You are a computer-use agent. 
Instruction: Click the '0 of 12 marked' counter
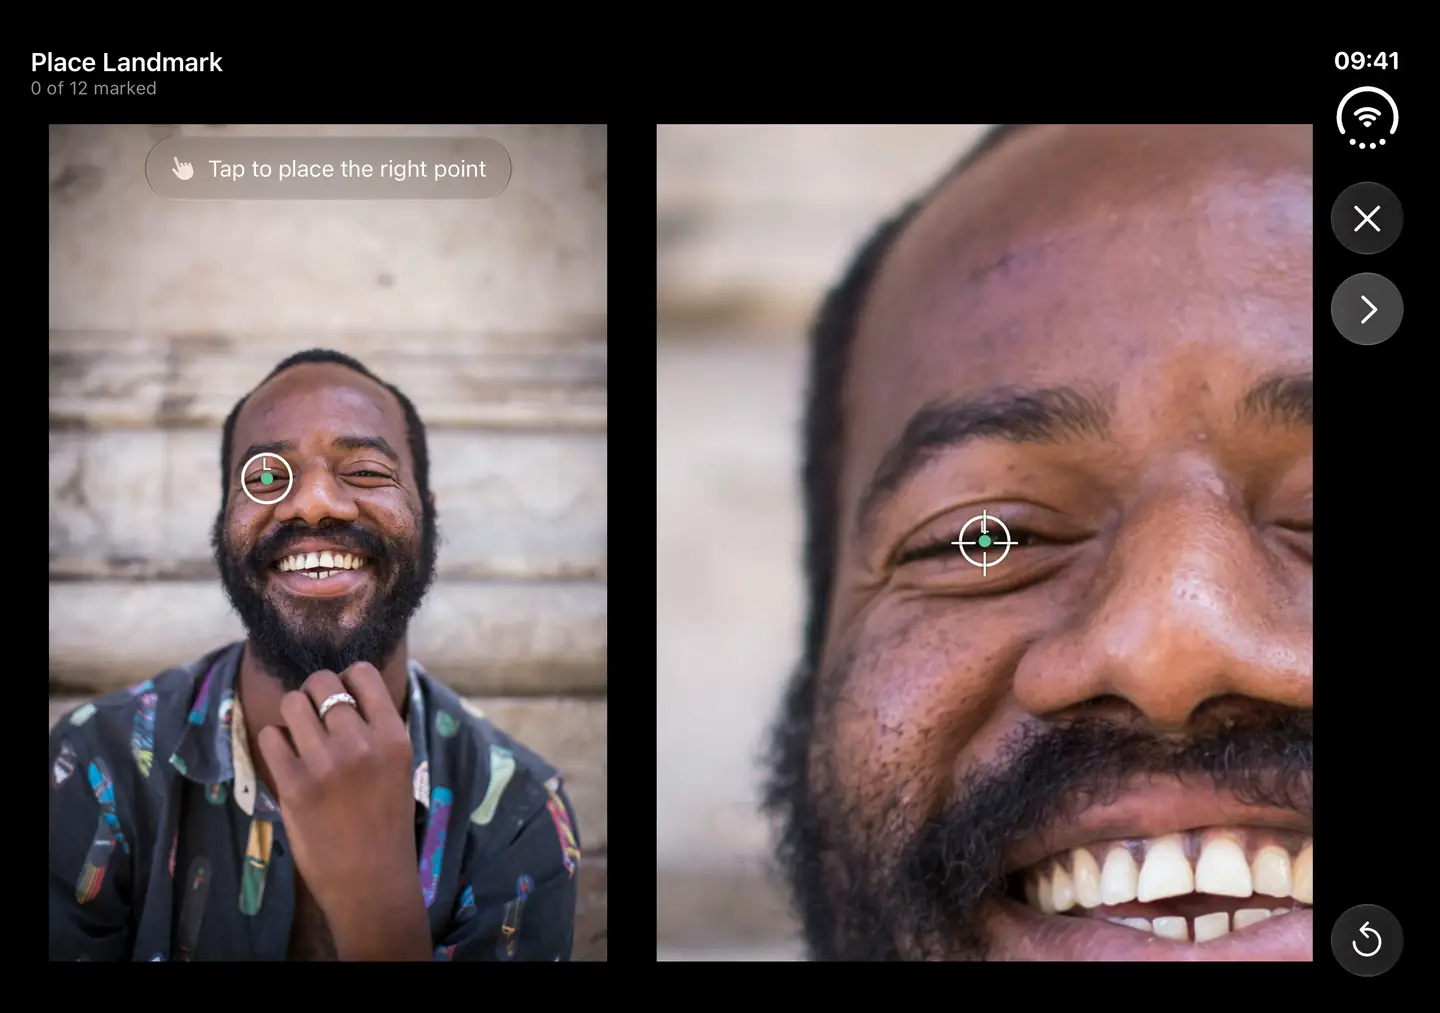[x=94, y=88]
